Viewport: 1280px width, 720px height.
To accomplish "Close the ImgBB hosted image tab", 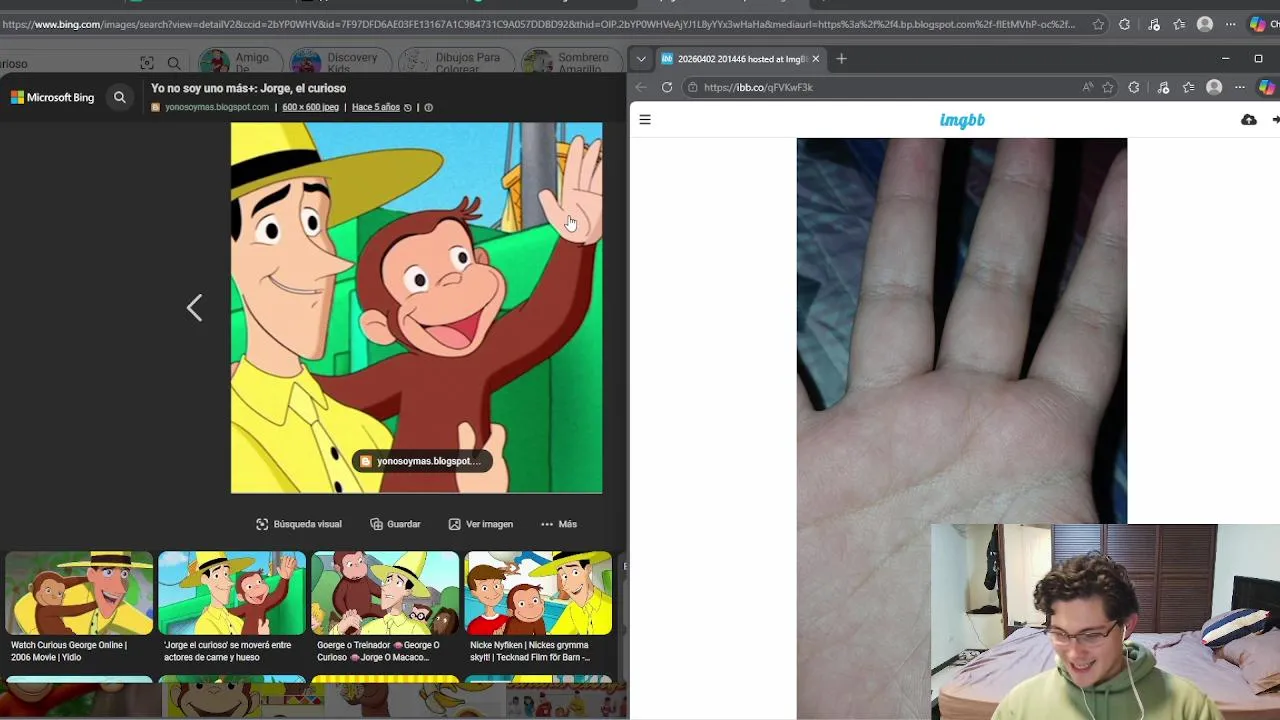I will coord(815,59).
